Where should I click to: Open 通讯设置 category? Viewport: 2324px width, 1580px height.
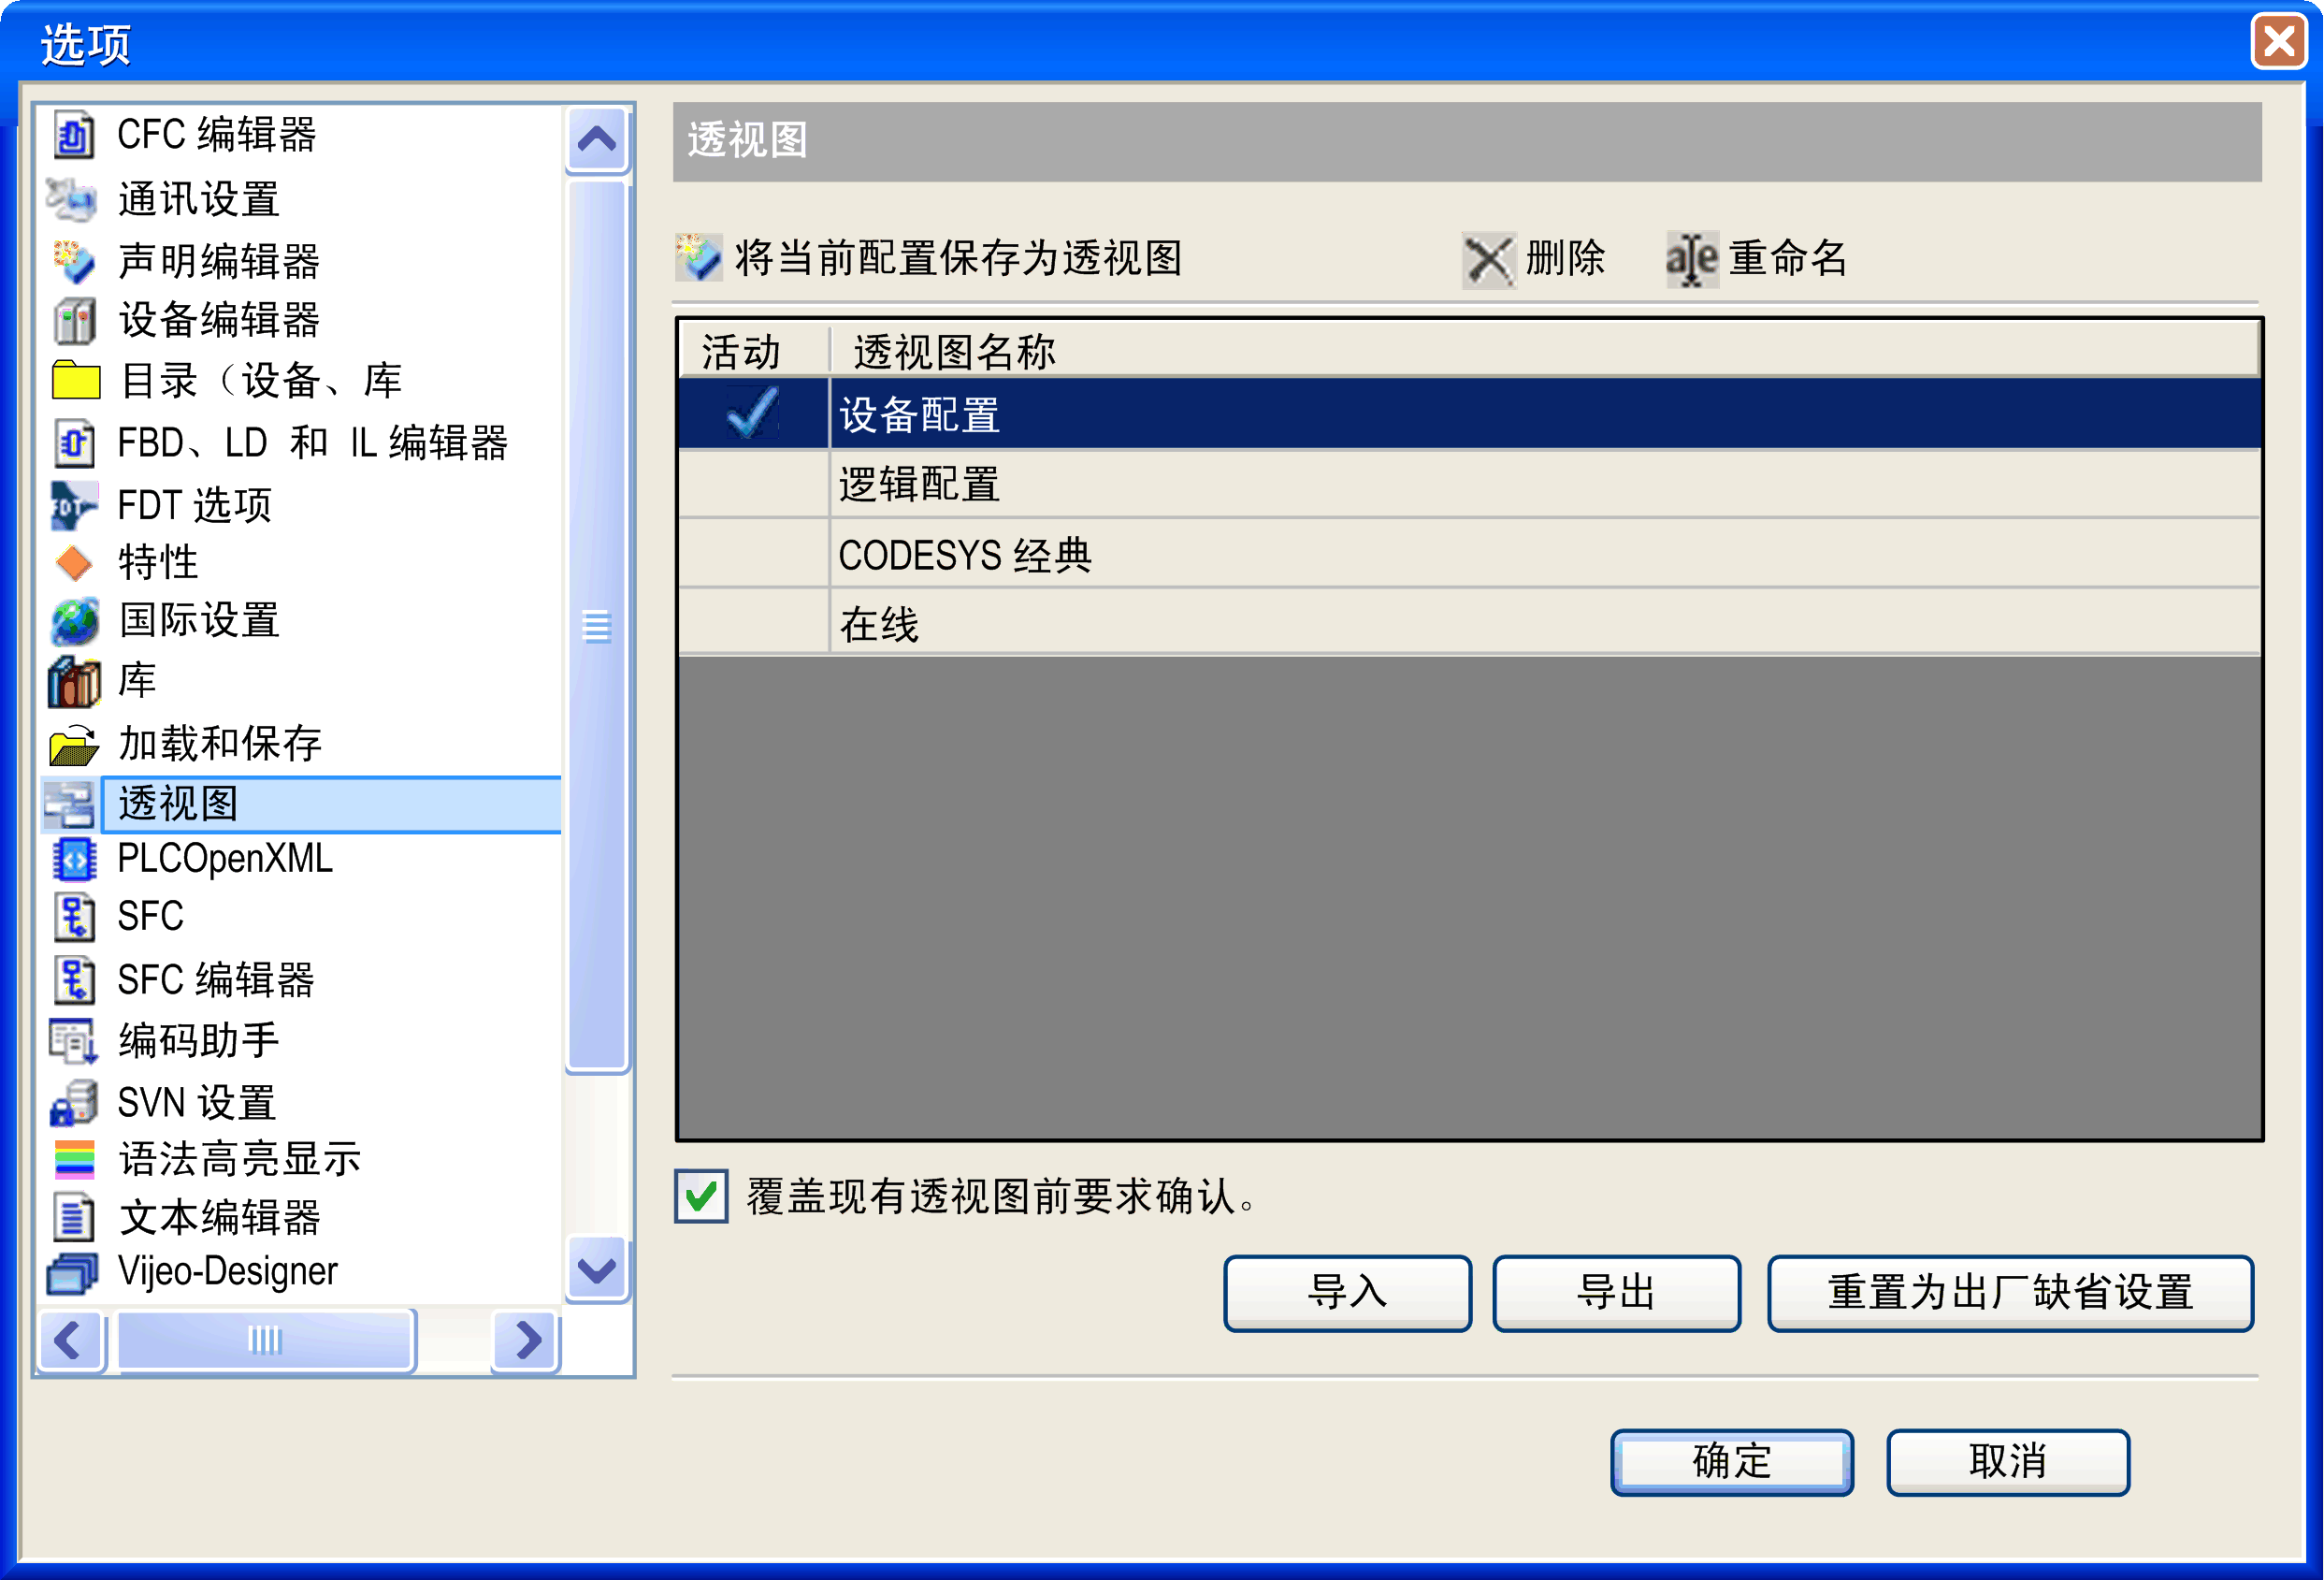(198, 199)
